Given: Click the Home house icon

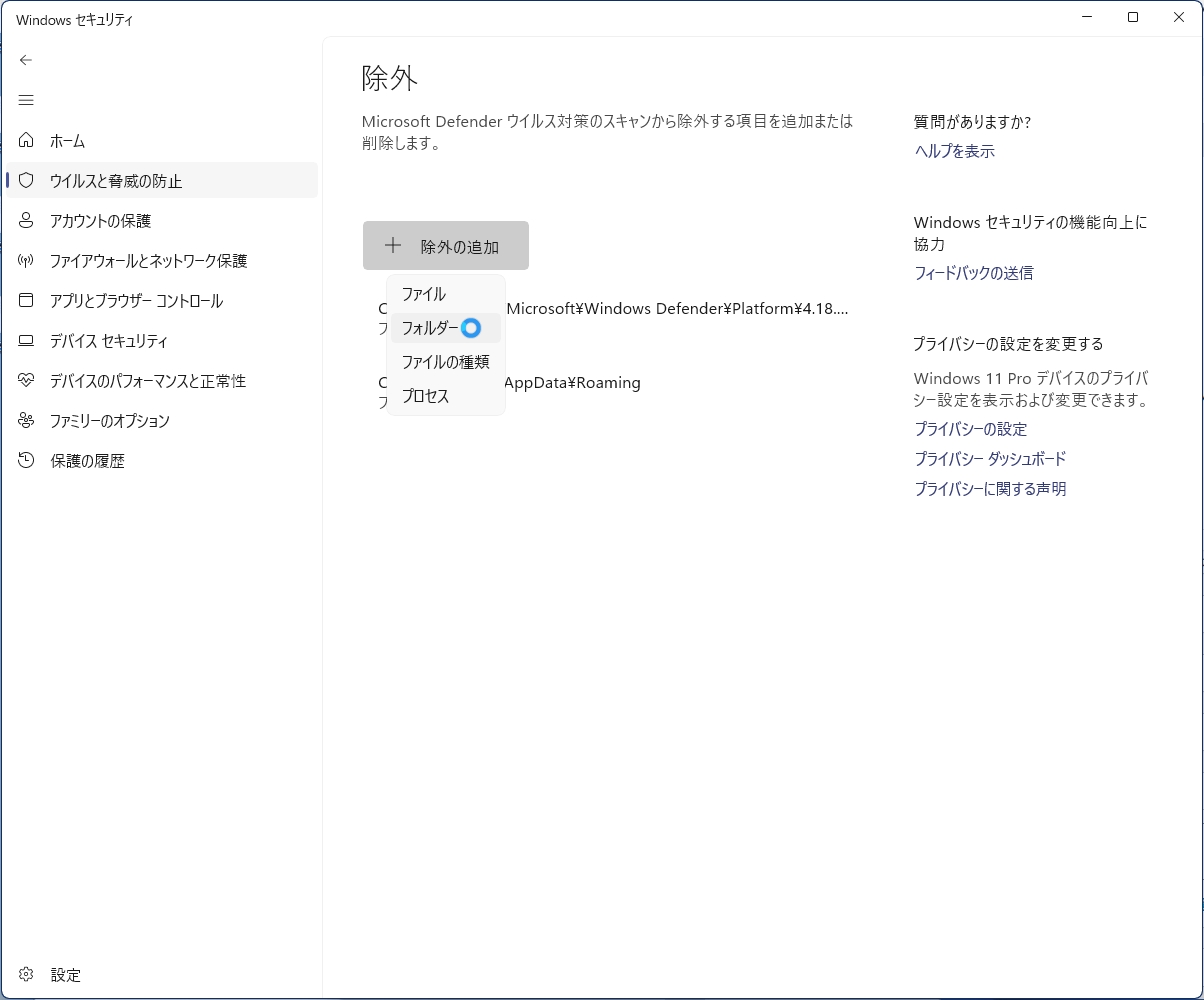Looking at the screenshot, I should [x=27, y=141].
